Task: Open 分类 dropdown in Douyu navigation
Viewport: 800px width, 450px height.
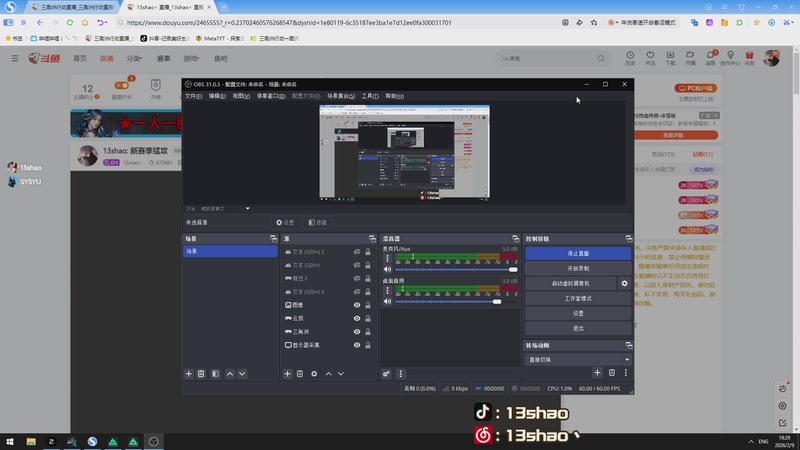Action: [134, 59]
